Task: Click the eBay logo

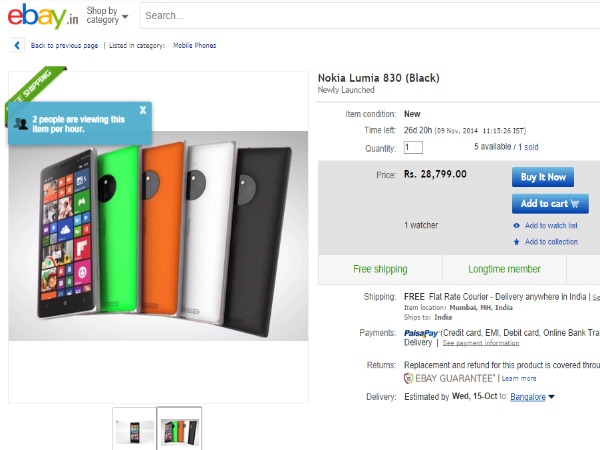Action: point(39,17)
